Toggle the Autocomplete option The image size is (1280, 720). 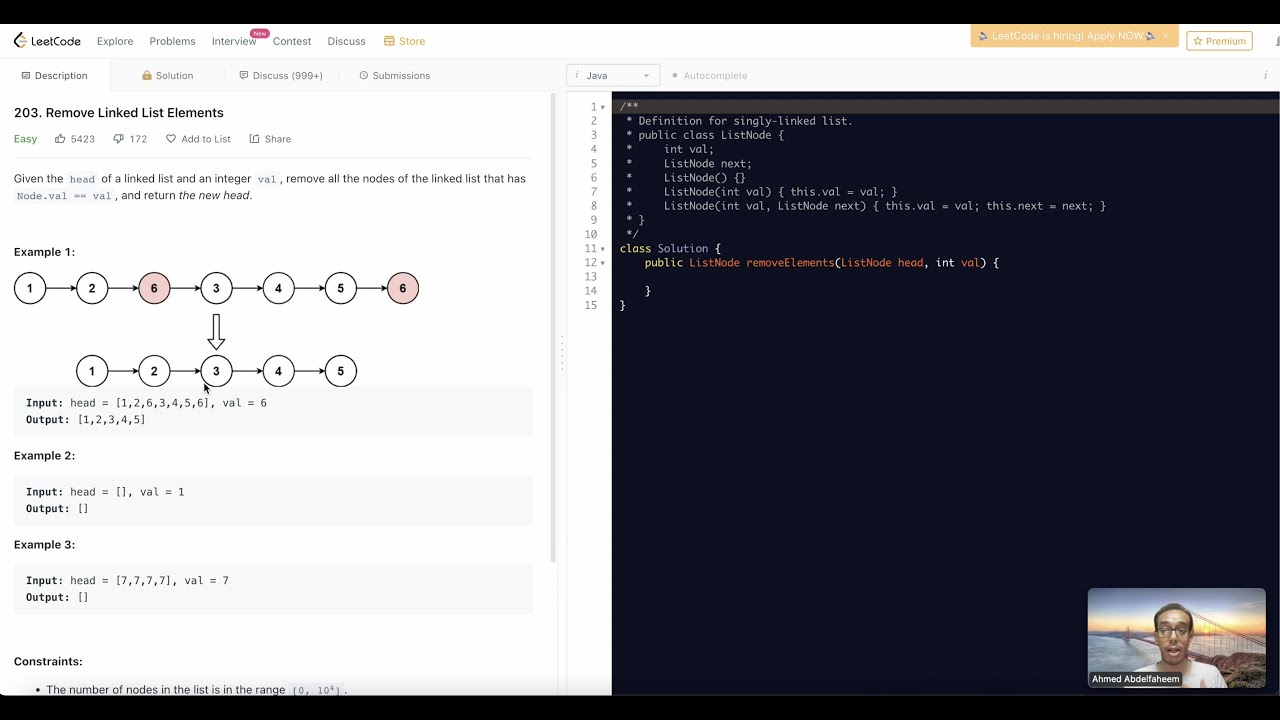[x=709, y=76]
